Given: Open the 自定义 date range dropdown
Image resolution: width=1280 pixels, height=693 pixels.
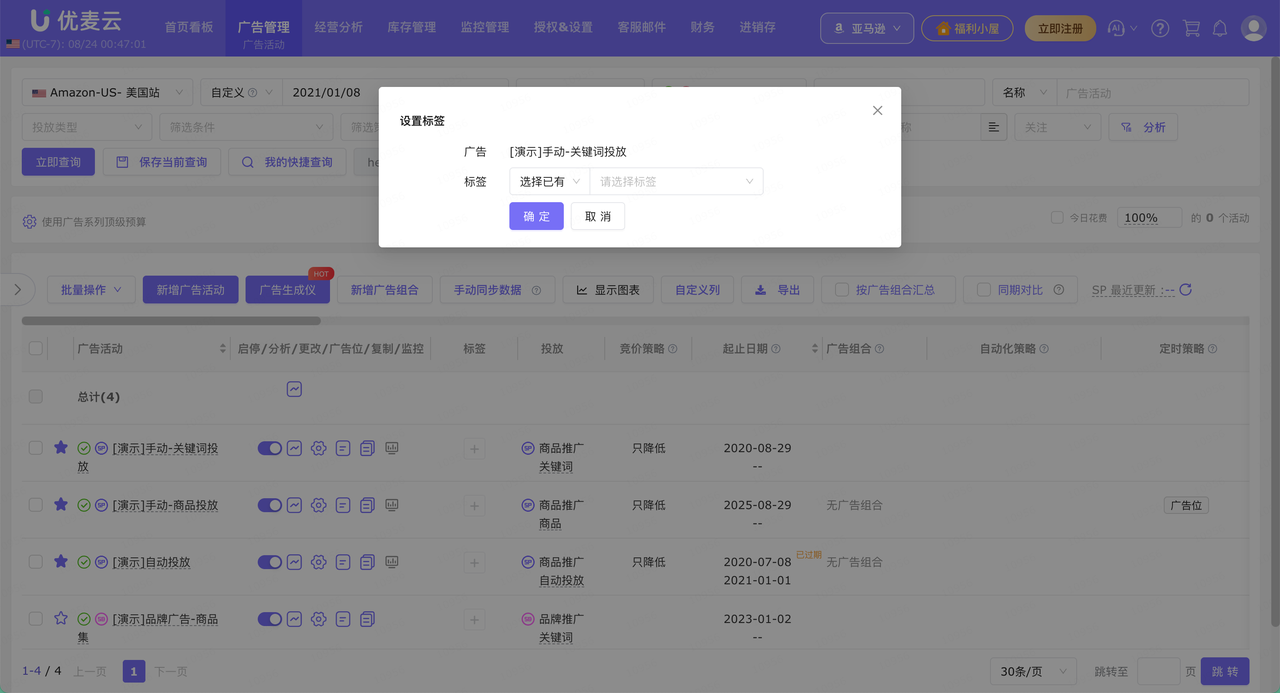Looking at the screenshot, I should (x=241, y=93).
